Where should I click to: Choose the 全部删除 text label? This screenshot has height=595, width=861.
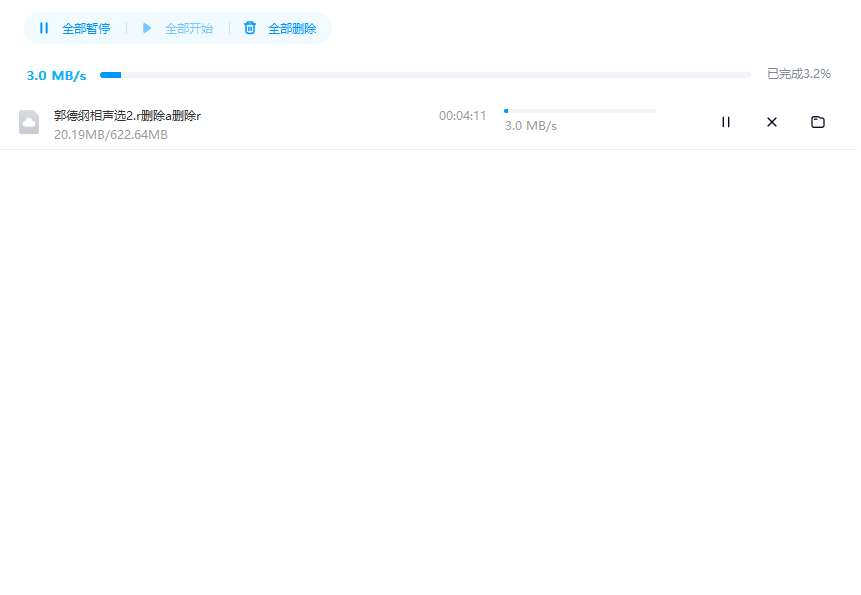[292, 29]
